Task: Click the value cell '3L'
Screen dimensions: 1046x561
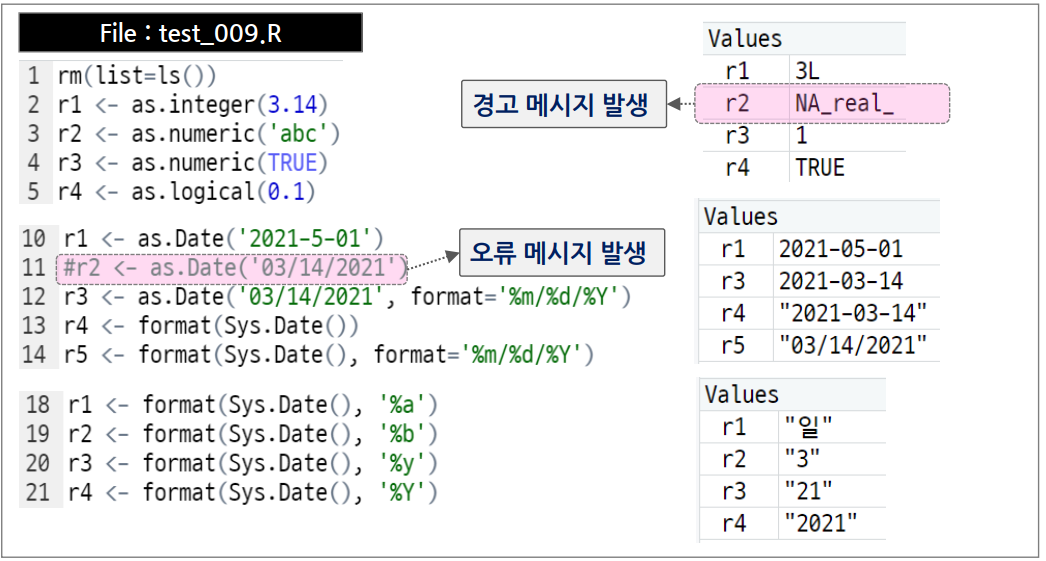Action: [807, 71]
